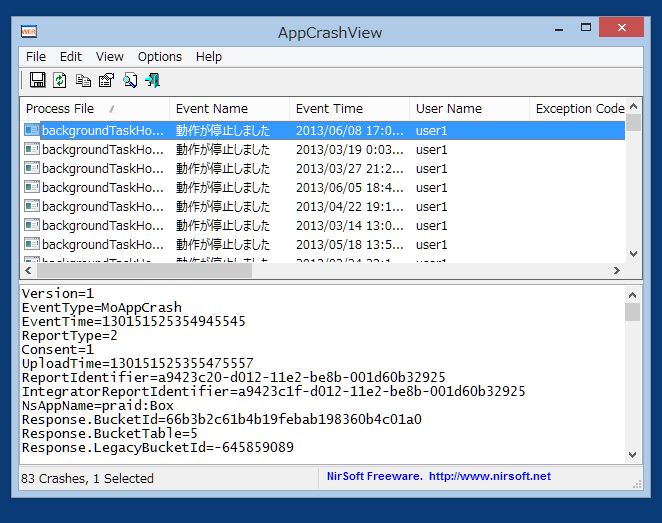Image resolution: width=662 pixels, height=523 pixels.
Task: Click icon of crash row dated 2013/06/05
Action: click(x=32, y=187)
